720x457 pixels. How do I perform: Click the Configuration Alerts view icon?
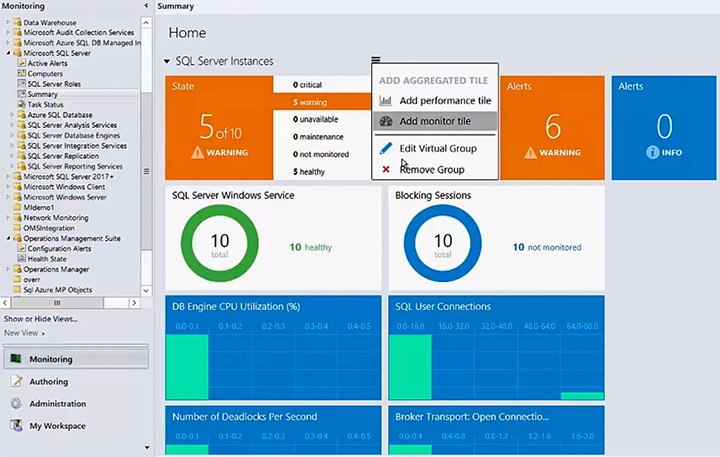tap(21, 248)
